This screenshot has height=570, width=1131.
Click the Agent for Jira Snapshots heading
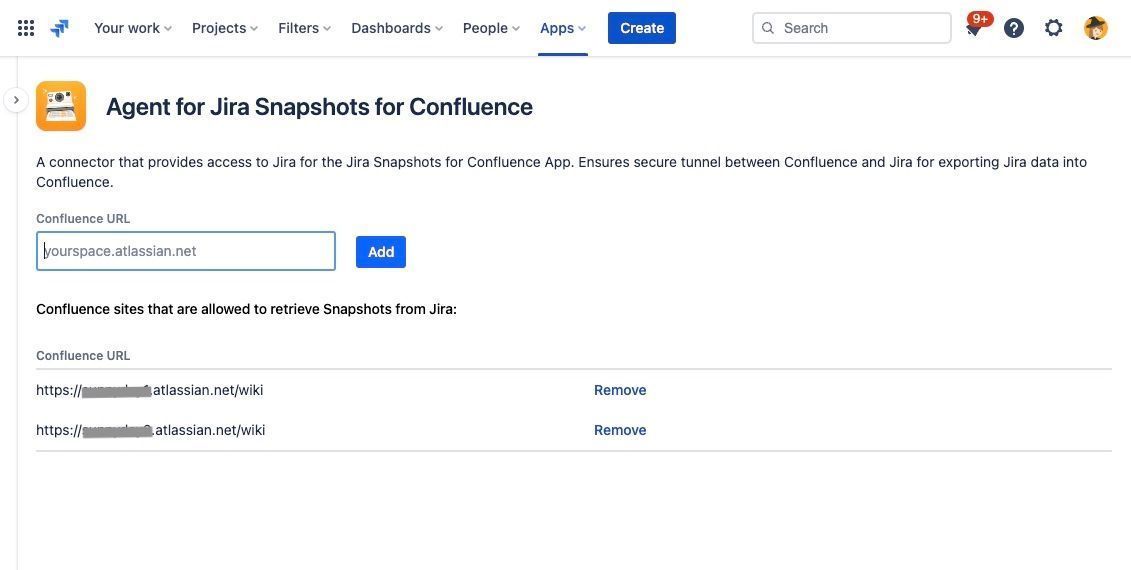(319, 107)
